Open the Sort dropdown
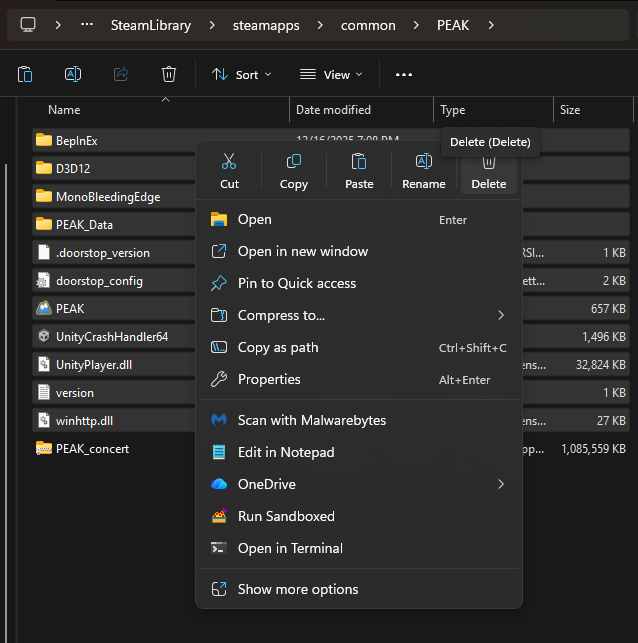Screen dimensions: 638x643 click(x=235, y=74)
